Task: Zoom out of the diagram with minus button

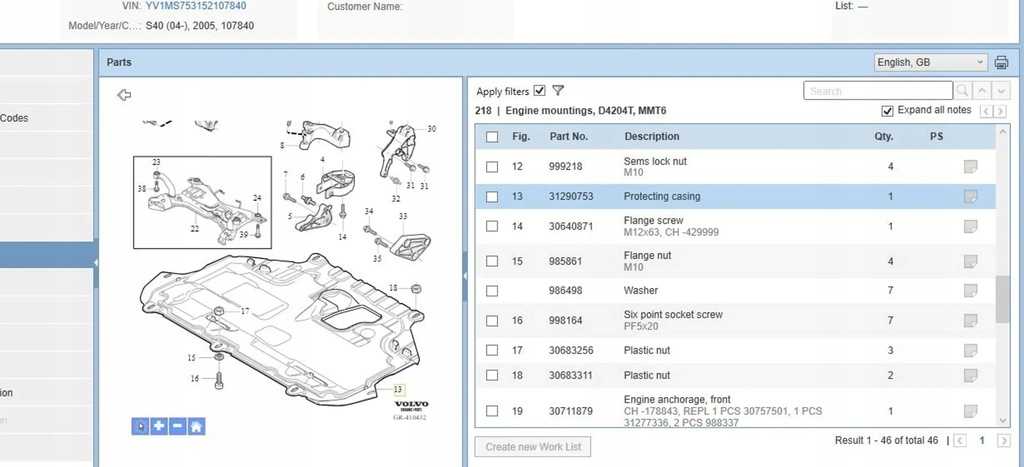Action: (x=178, y=427)
